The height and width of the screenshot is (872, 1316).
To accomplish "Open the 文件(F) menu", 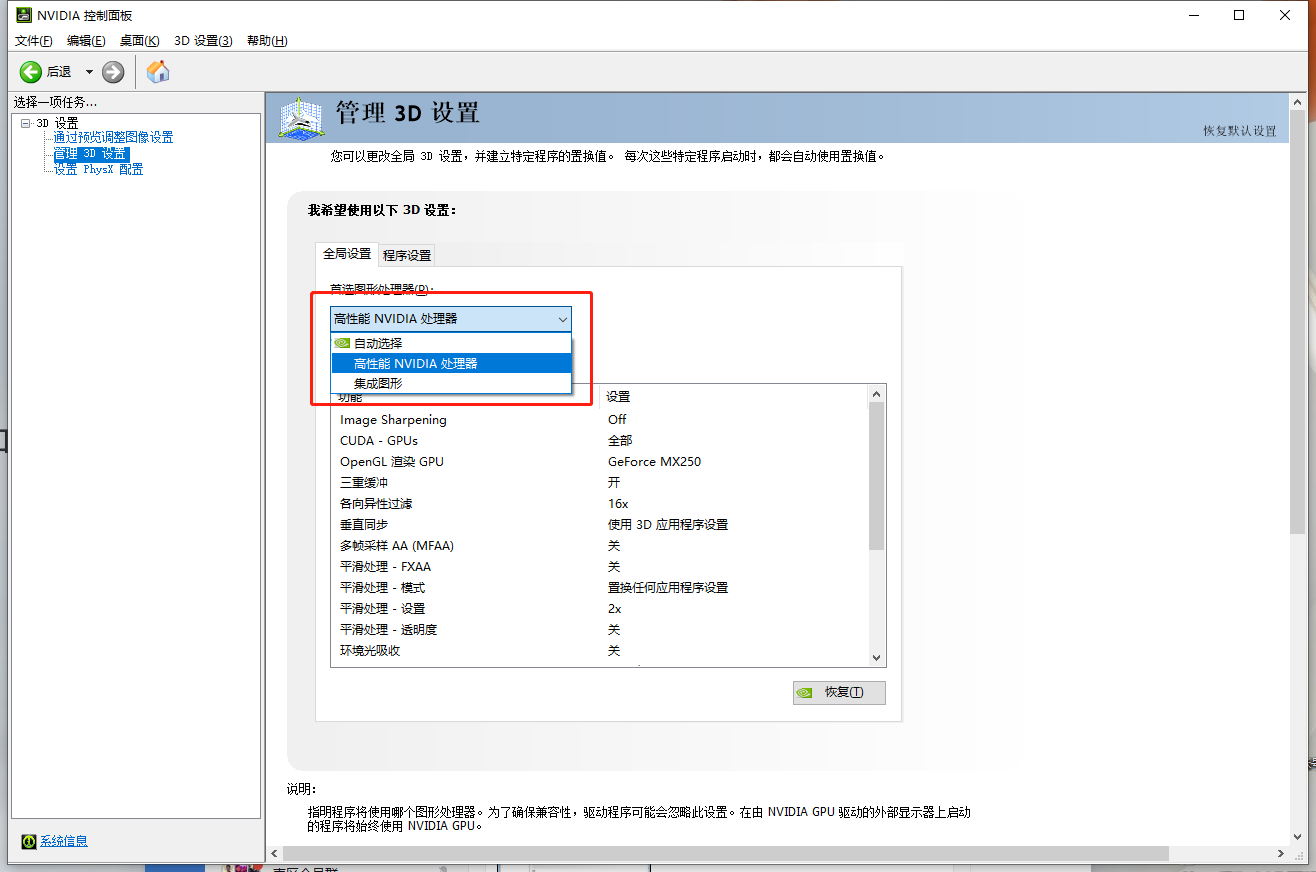I will coord(33,40).
